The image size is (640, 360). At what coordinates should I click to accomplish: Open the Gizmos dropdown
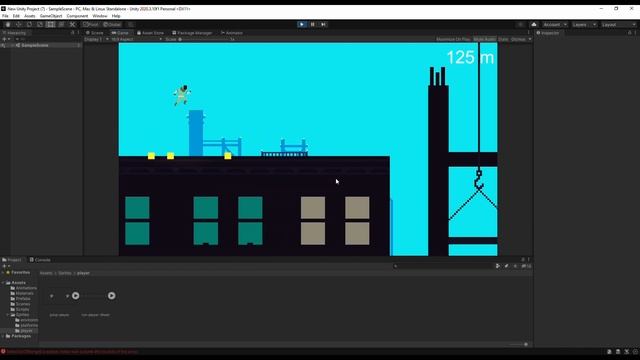pyautogui.click(x=521, y=39)
